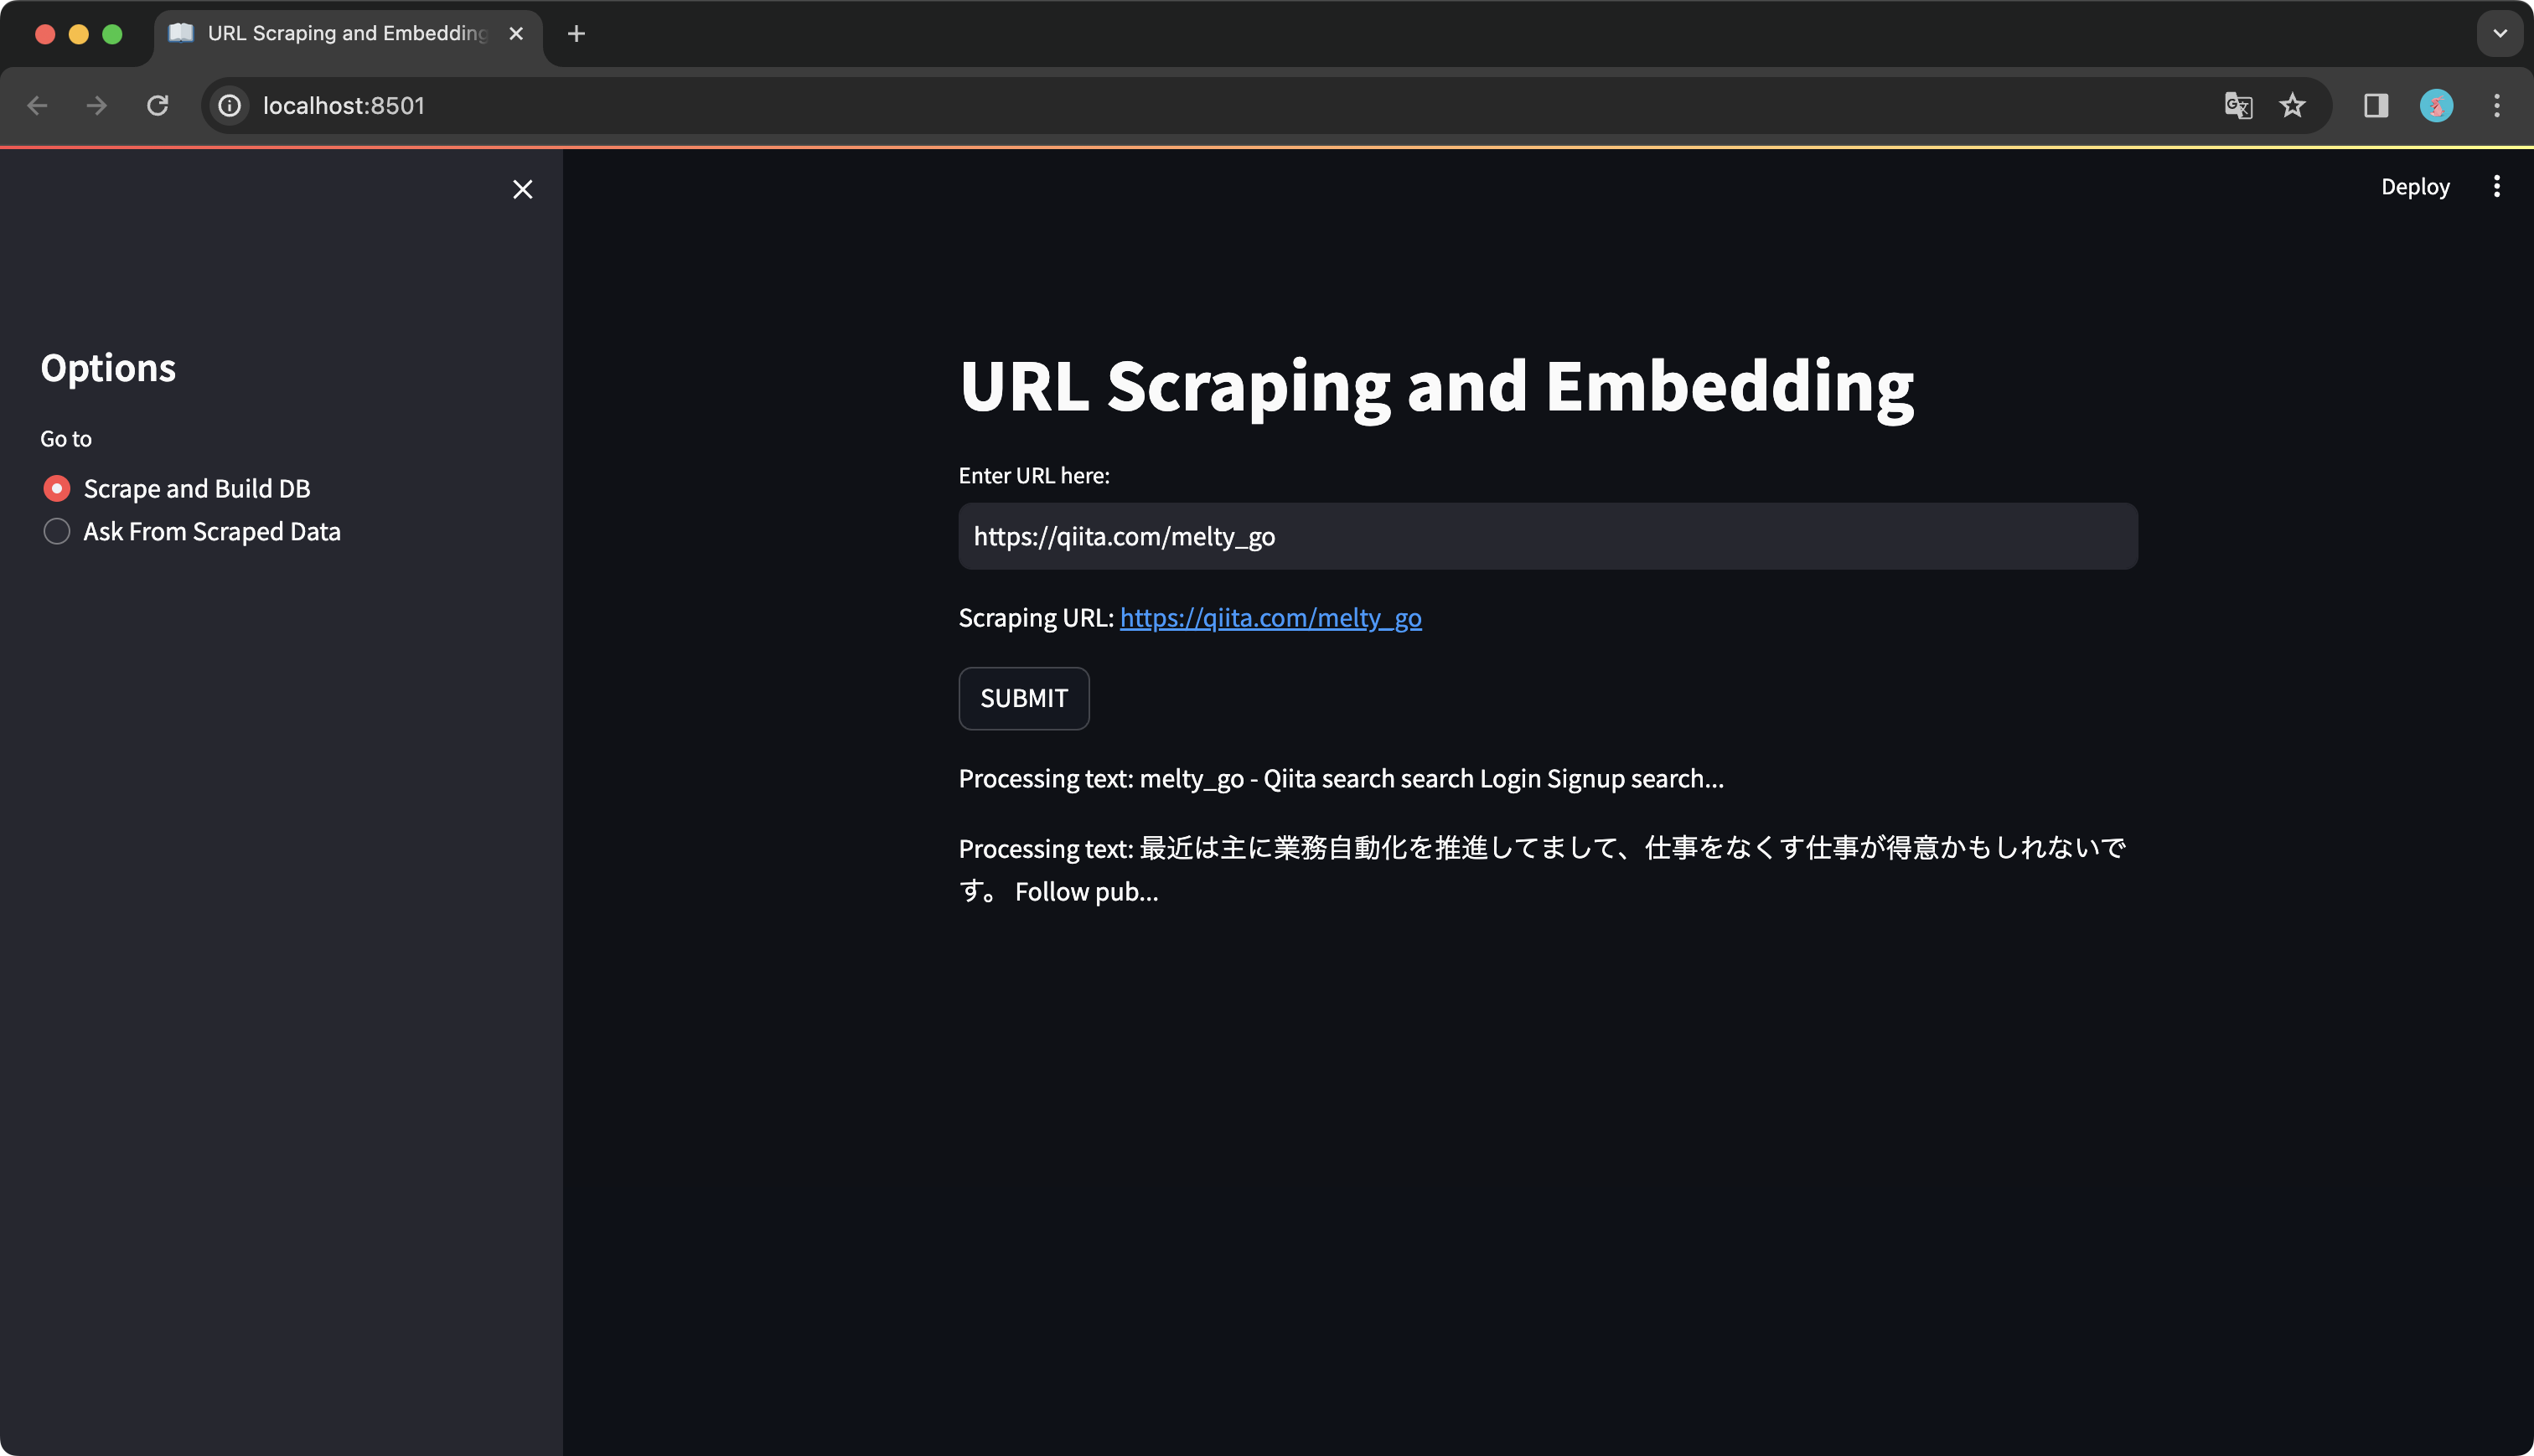2534x1456 pixels.
Task: Click the Deploy menu item
Action: pyautogui.click(x=2415, y=186)
